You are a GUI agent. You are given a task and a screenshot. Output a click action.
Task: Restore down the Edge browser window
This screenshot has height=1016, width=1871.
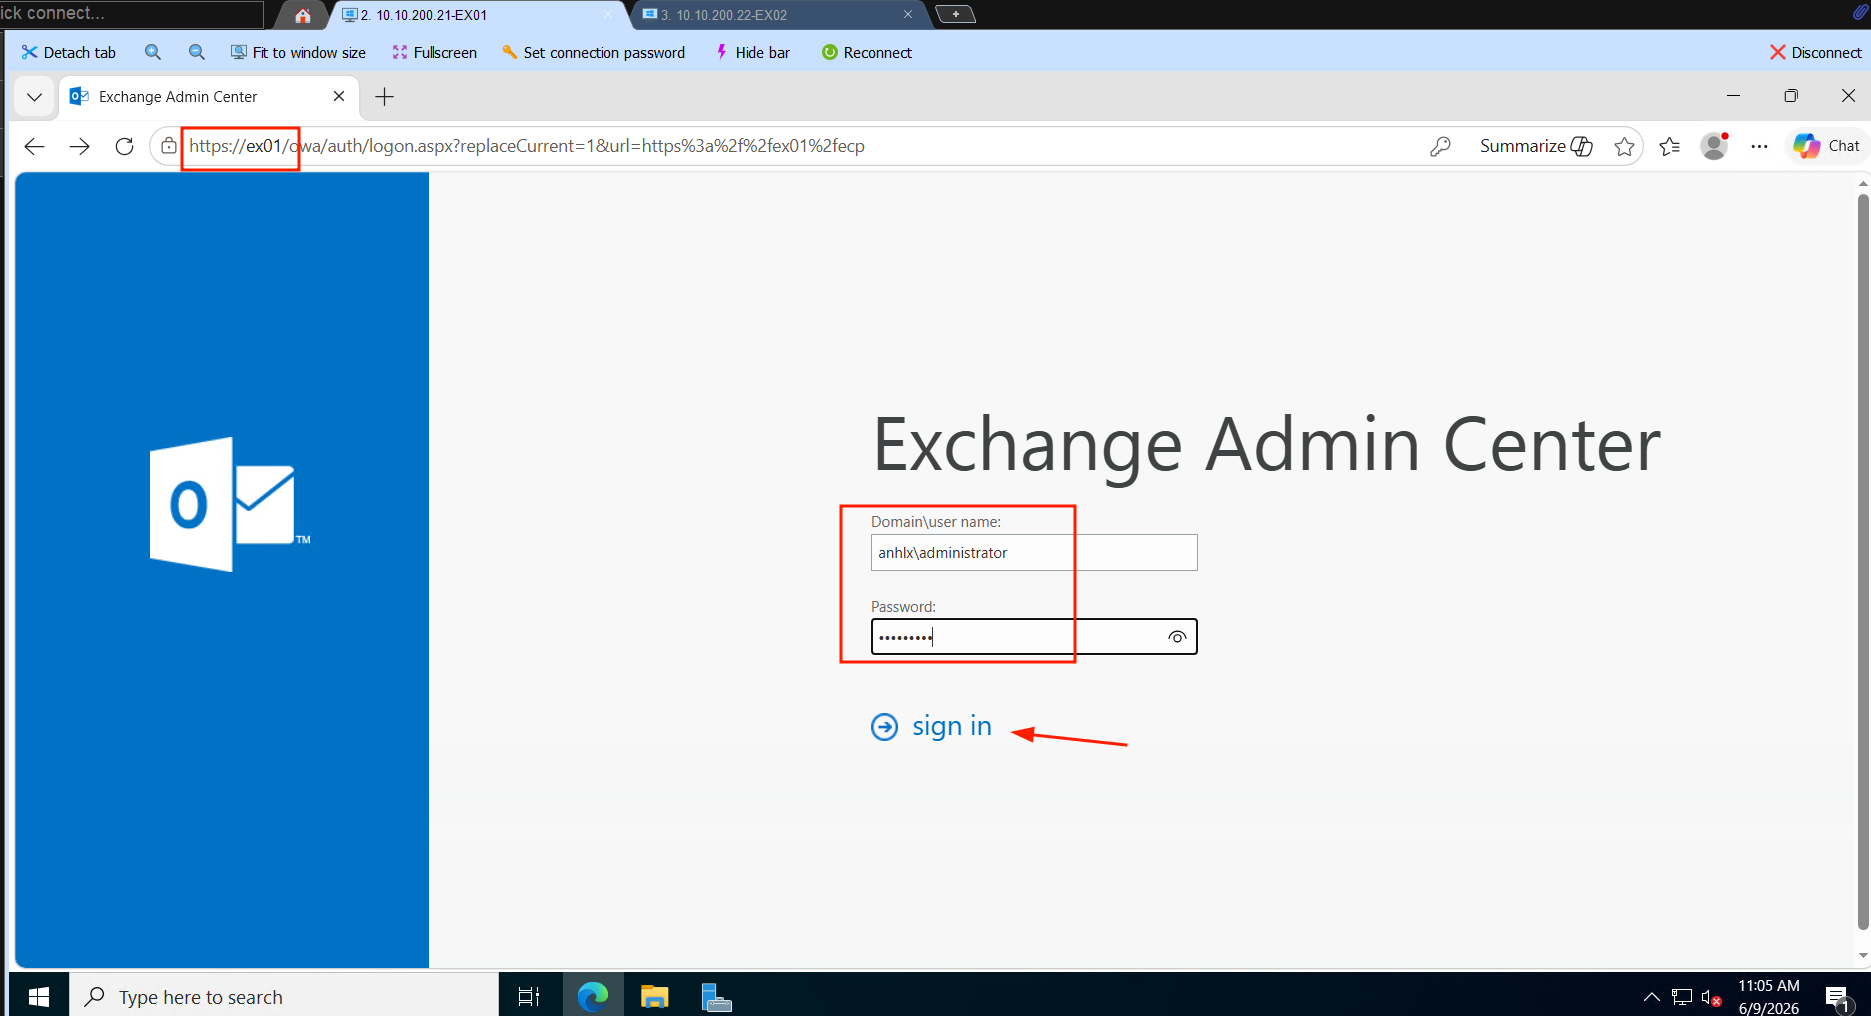(1791, 96)
